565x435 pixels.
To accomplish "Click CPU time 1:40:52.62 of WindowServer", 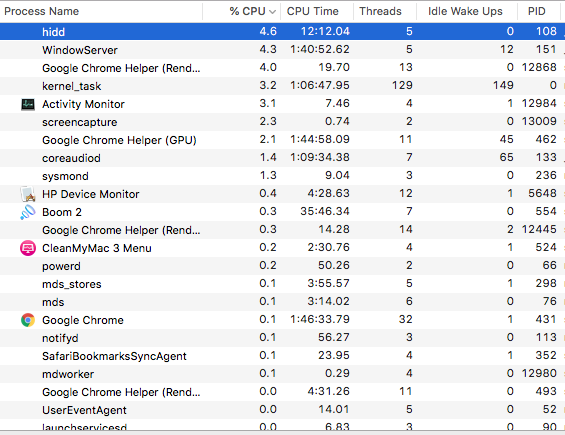I will [x=320, y=49].
